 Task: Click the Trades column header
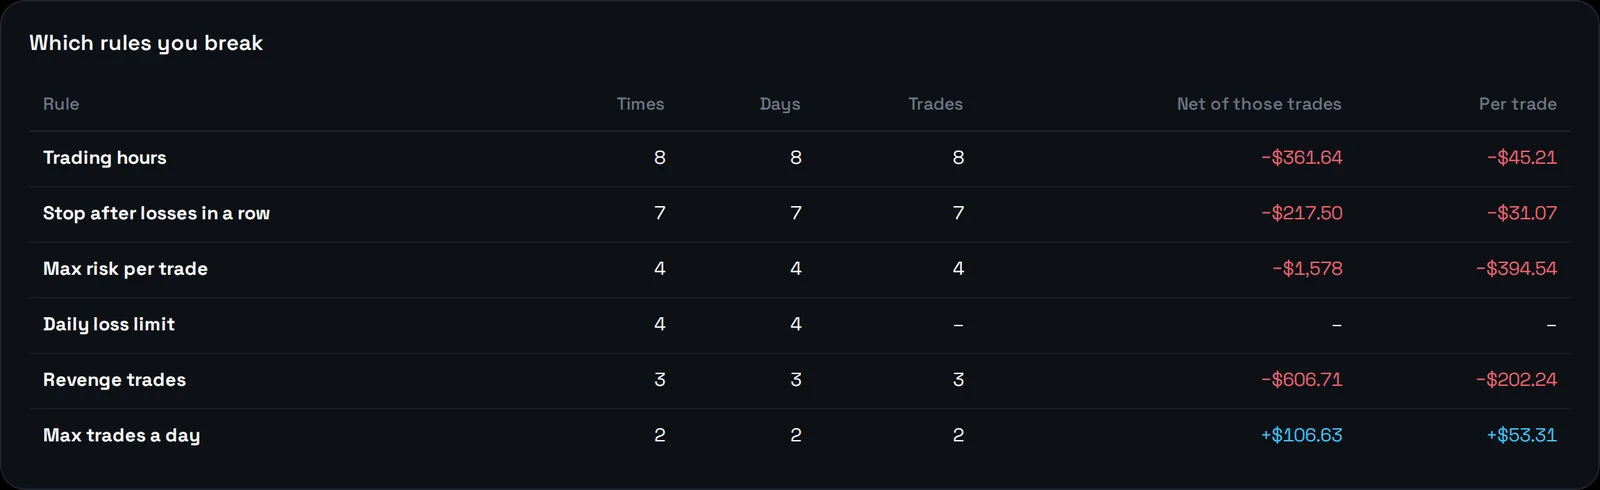[935, 104]
